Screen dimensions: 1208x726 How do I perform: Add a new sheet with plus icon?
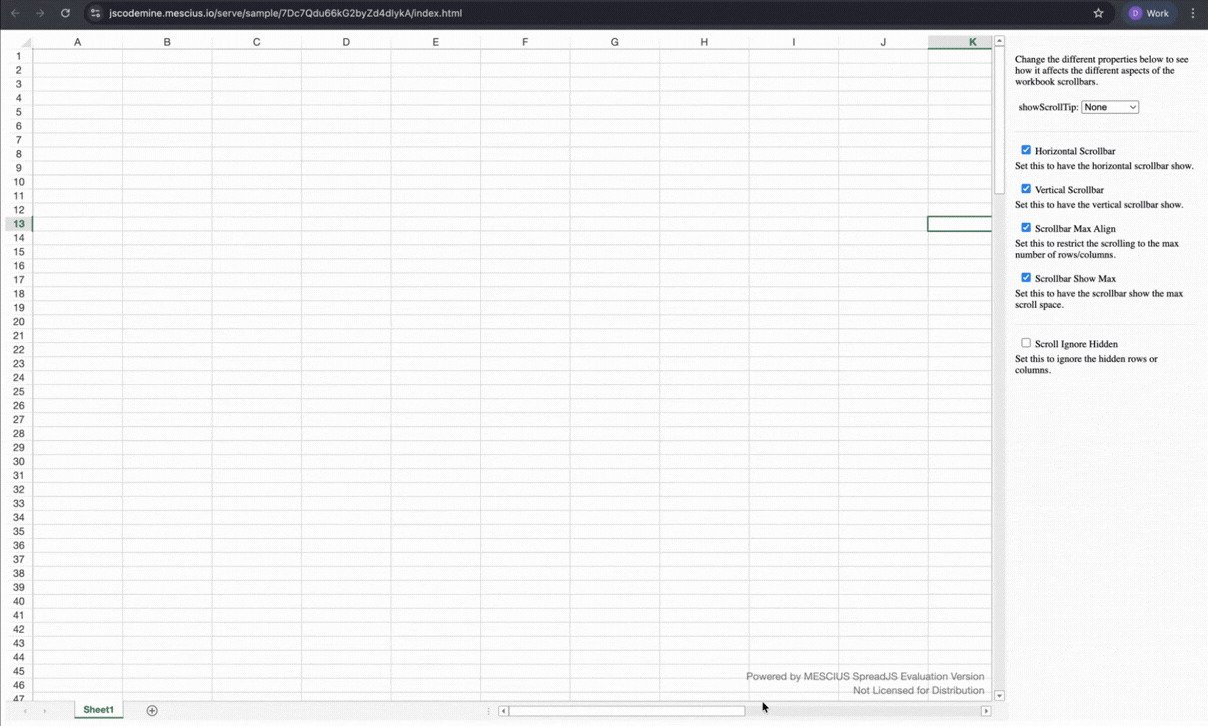[152, 711]
